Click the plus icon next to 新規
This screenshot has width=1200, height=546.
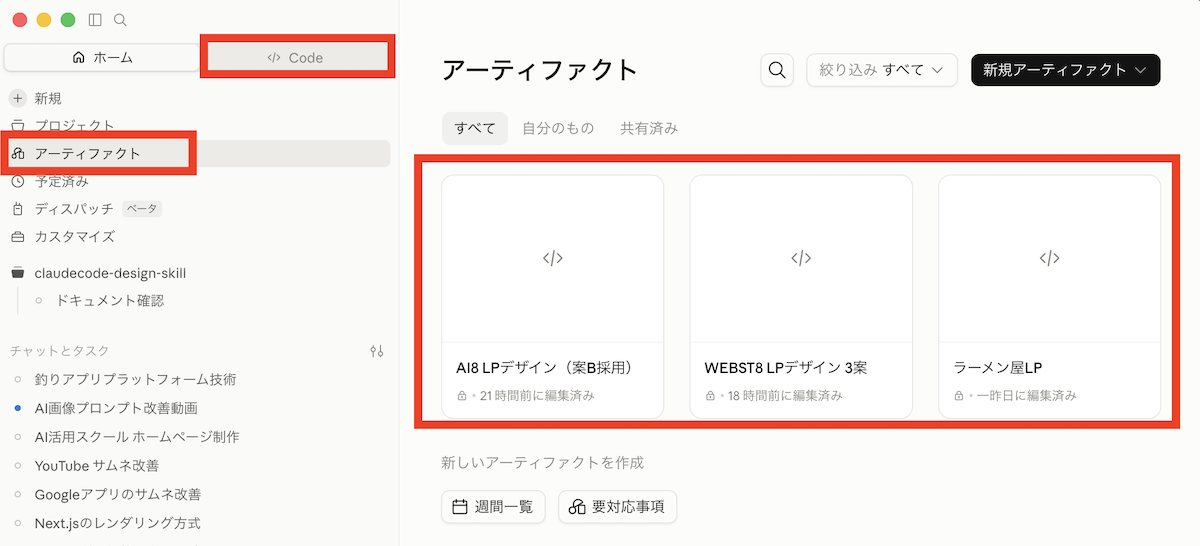[x=18, y=98]
